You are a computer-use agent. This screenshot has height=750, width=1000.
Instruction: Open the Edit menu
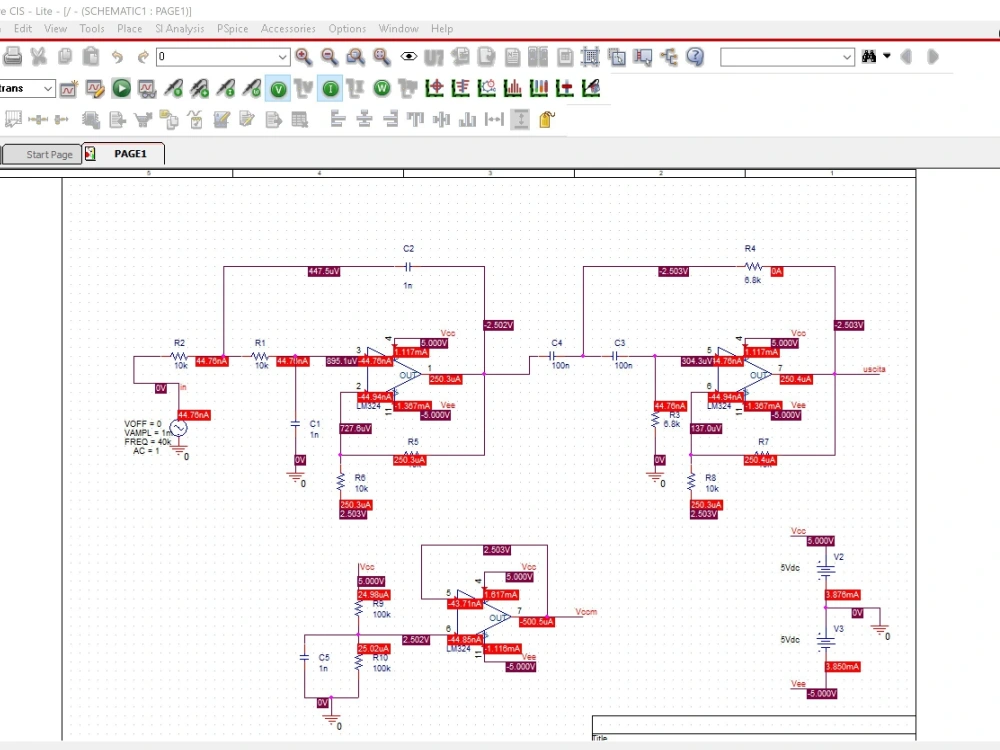23,29
